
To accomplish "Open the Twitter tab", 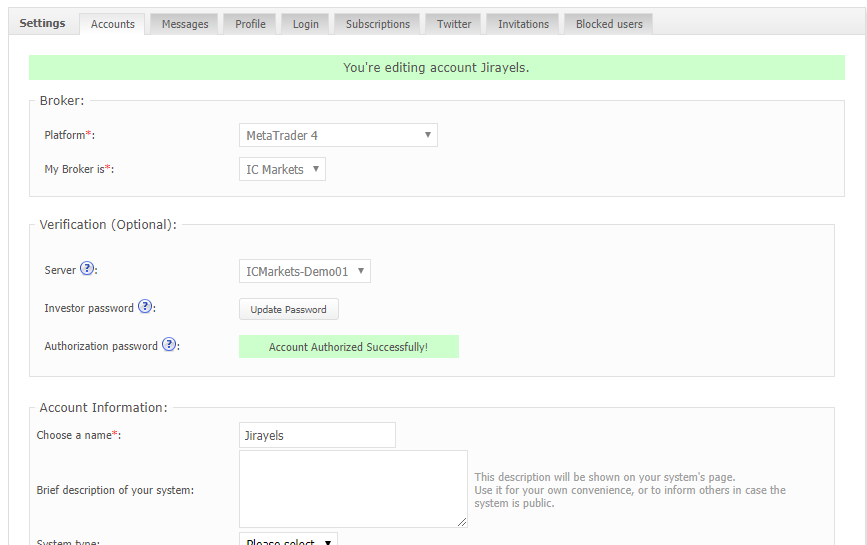I will 454,24.
